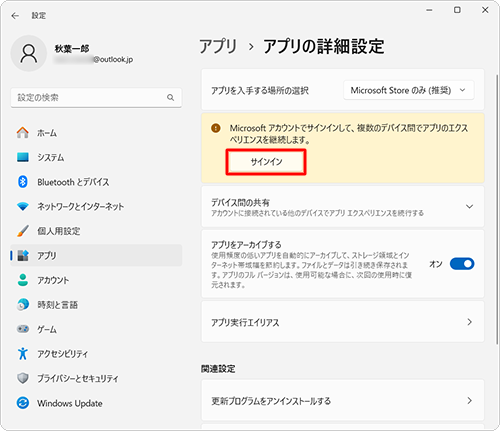Click the network Wi-Fi icon
Screen dimensions: 500x431
[x=23, y=207]
